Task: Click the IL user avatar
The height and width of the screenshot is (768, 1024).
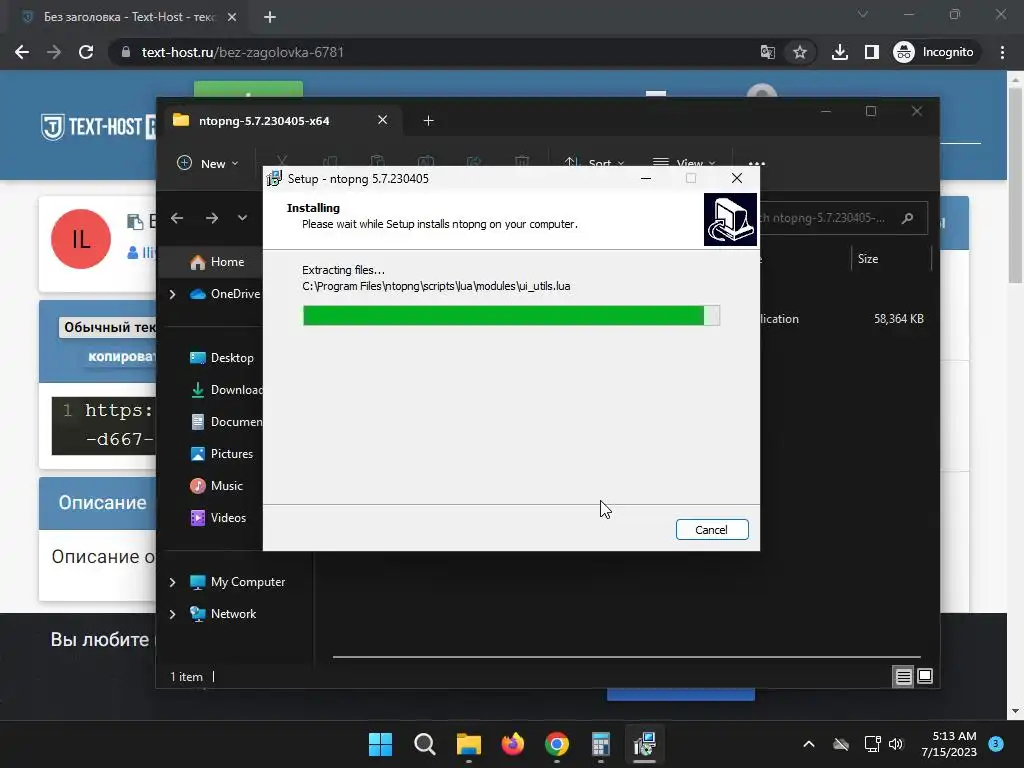Action: point(81,239)
